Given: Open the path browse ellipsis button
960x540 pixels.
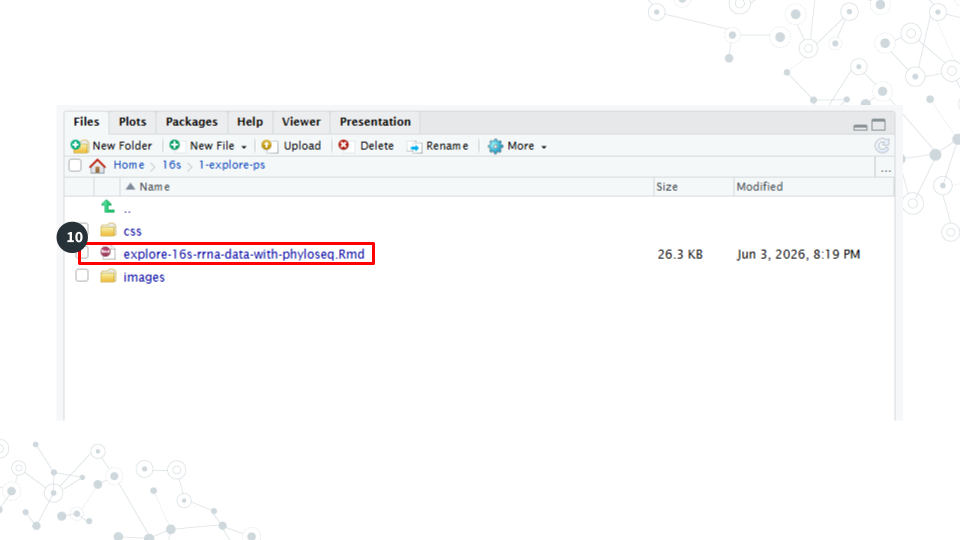Looking at the screenshot, I should 885,170.
